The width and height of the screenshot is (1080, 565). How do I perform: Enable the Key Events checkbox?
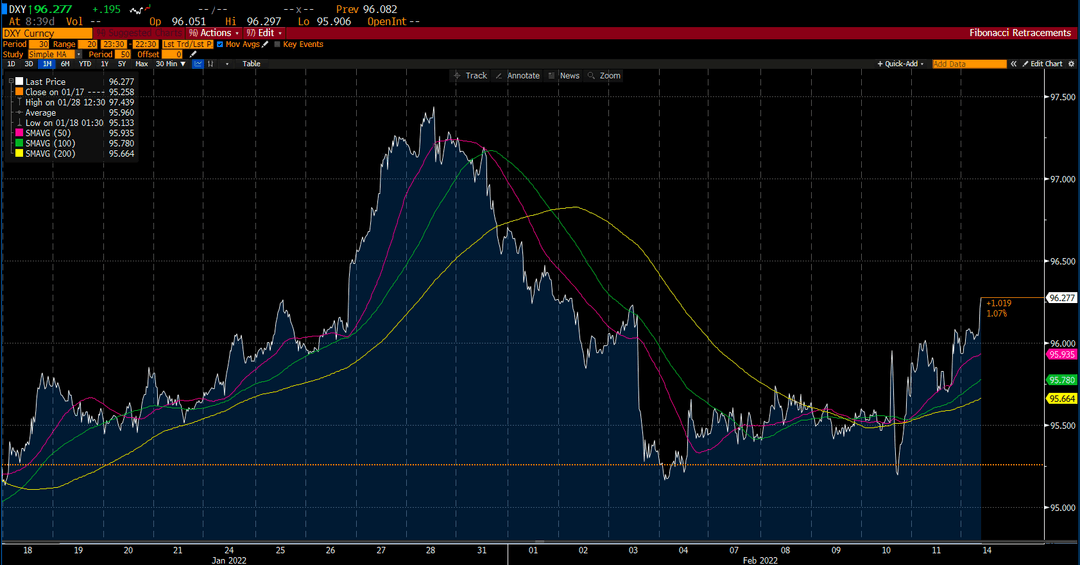[x=278, y=44]
